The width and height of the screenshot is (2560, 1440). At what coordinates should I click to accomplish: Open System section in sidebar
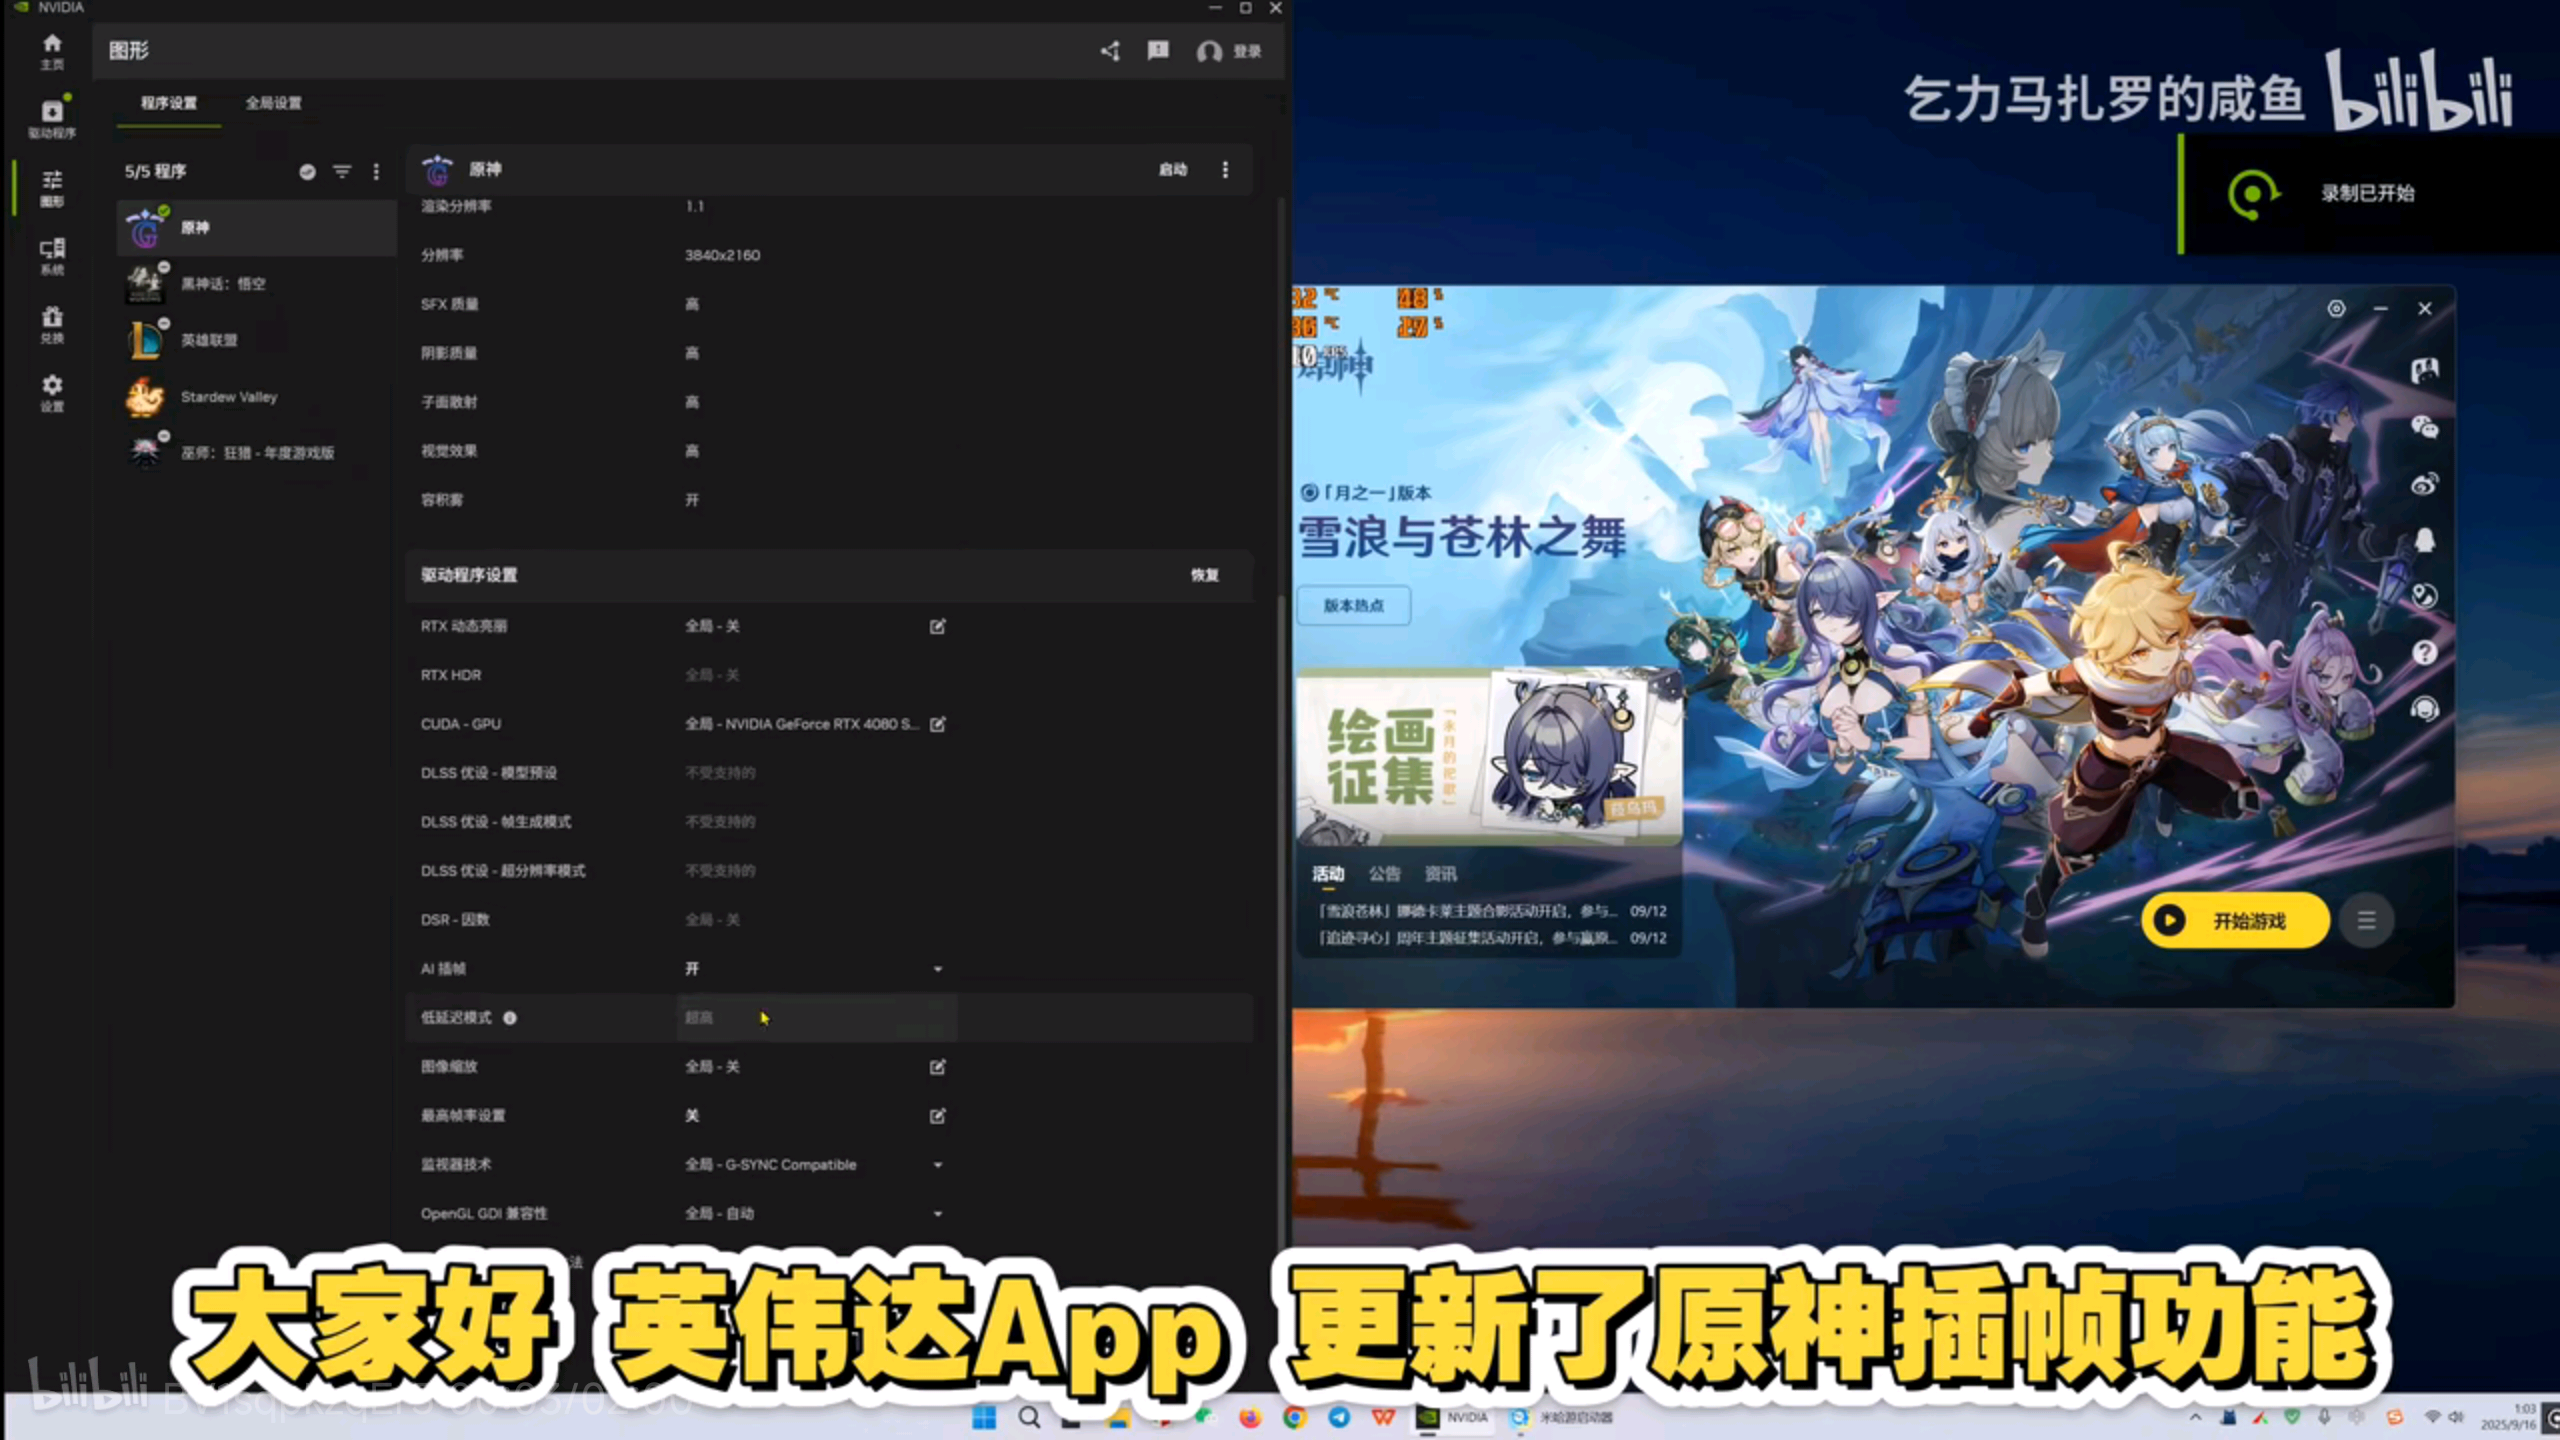point(52,255)
